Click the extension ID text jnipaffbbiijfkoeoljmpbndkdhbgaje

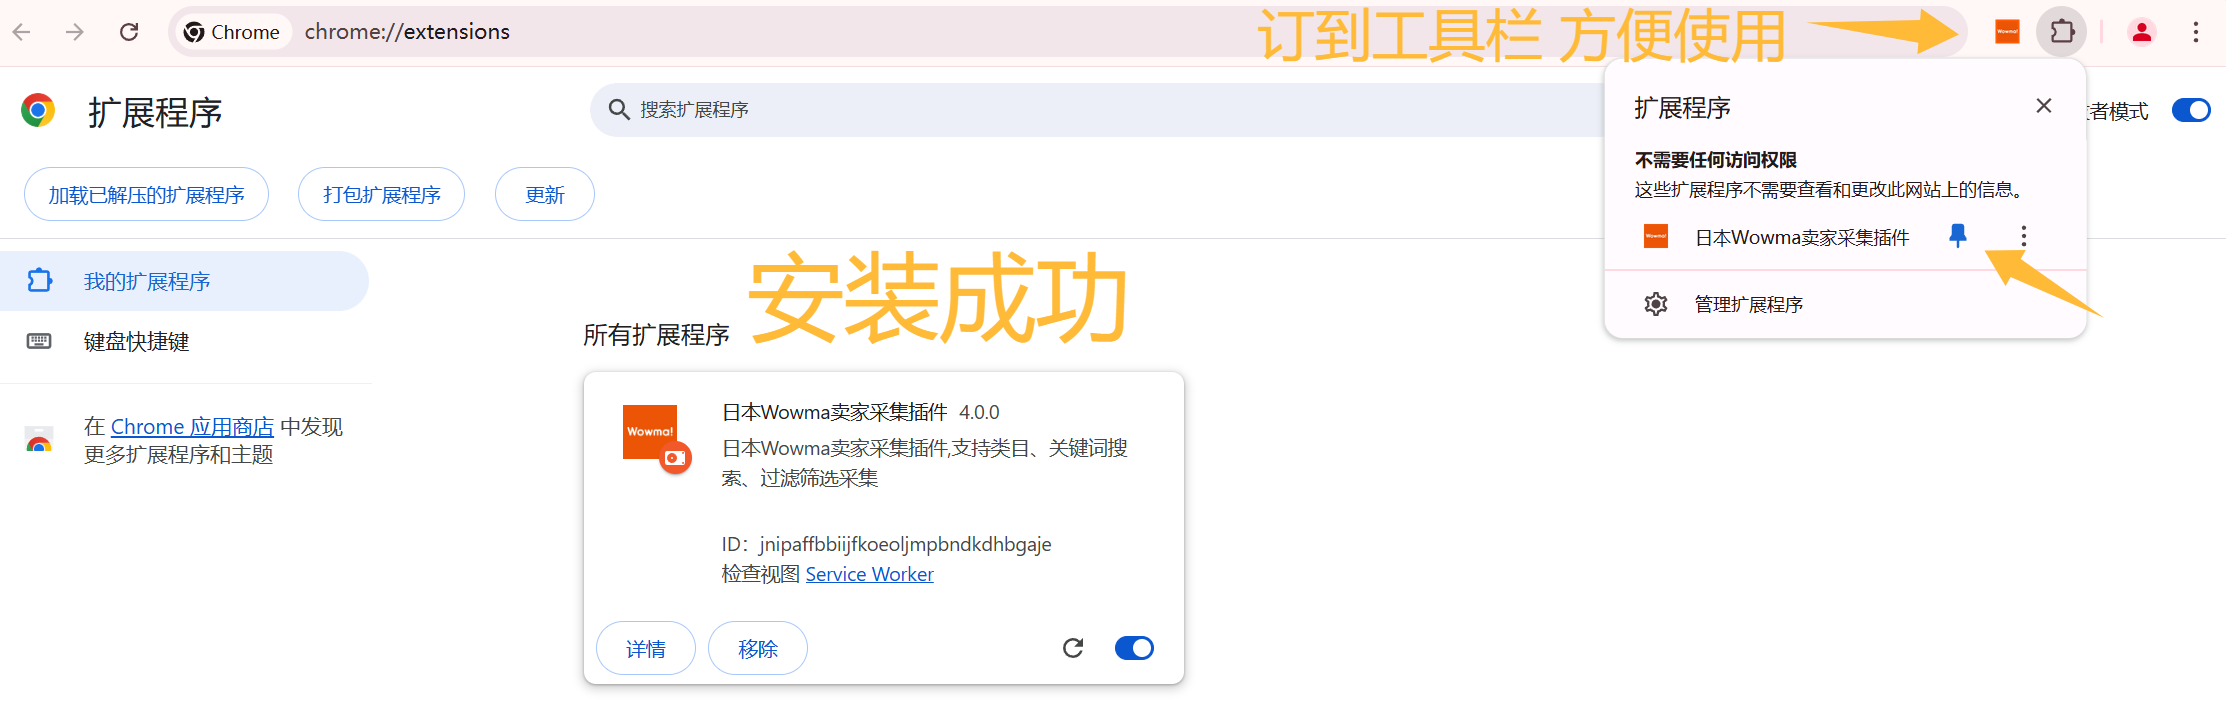[905, 544]
